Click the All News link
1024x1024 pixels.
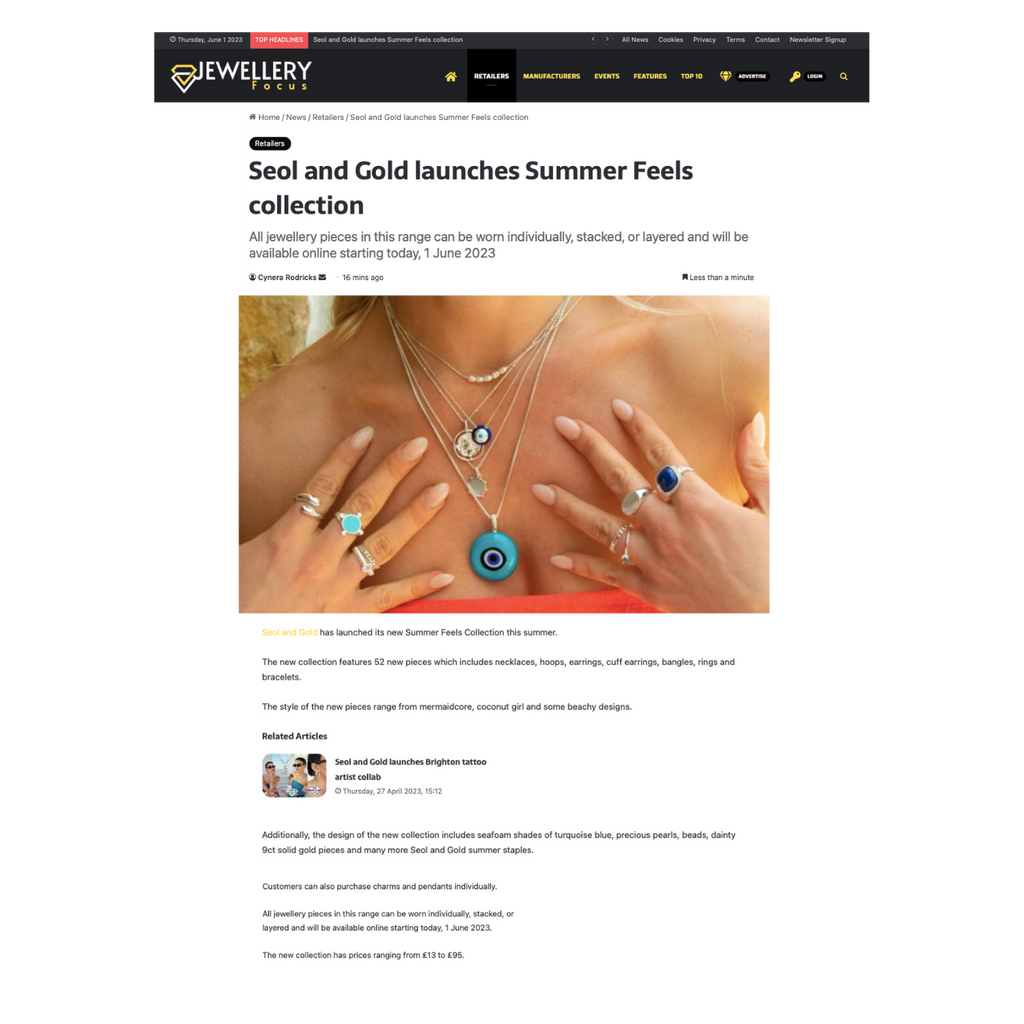tap(635, 40)
